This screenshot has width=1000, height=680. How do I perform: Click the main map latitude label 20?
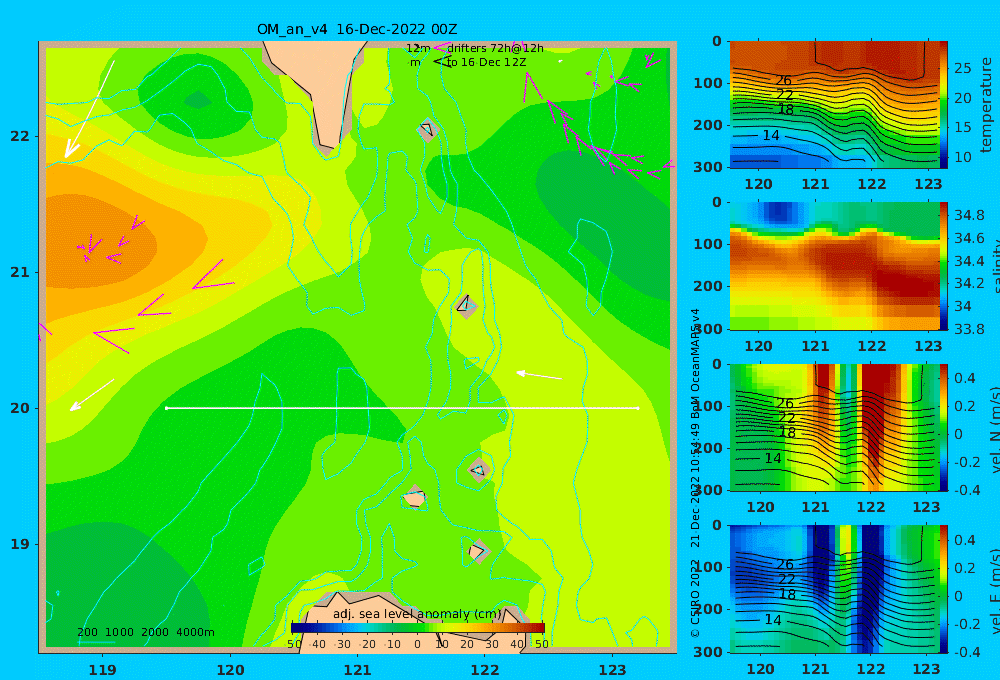(x=20, y=408)
